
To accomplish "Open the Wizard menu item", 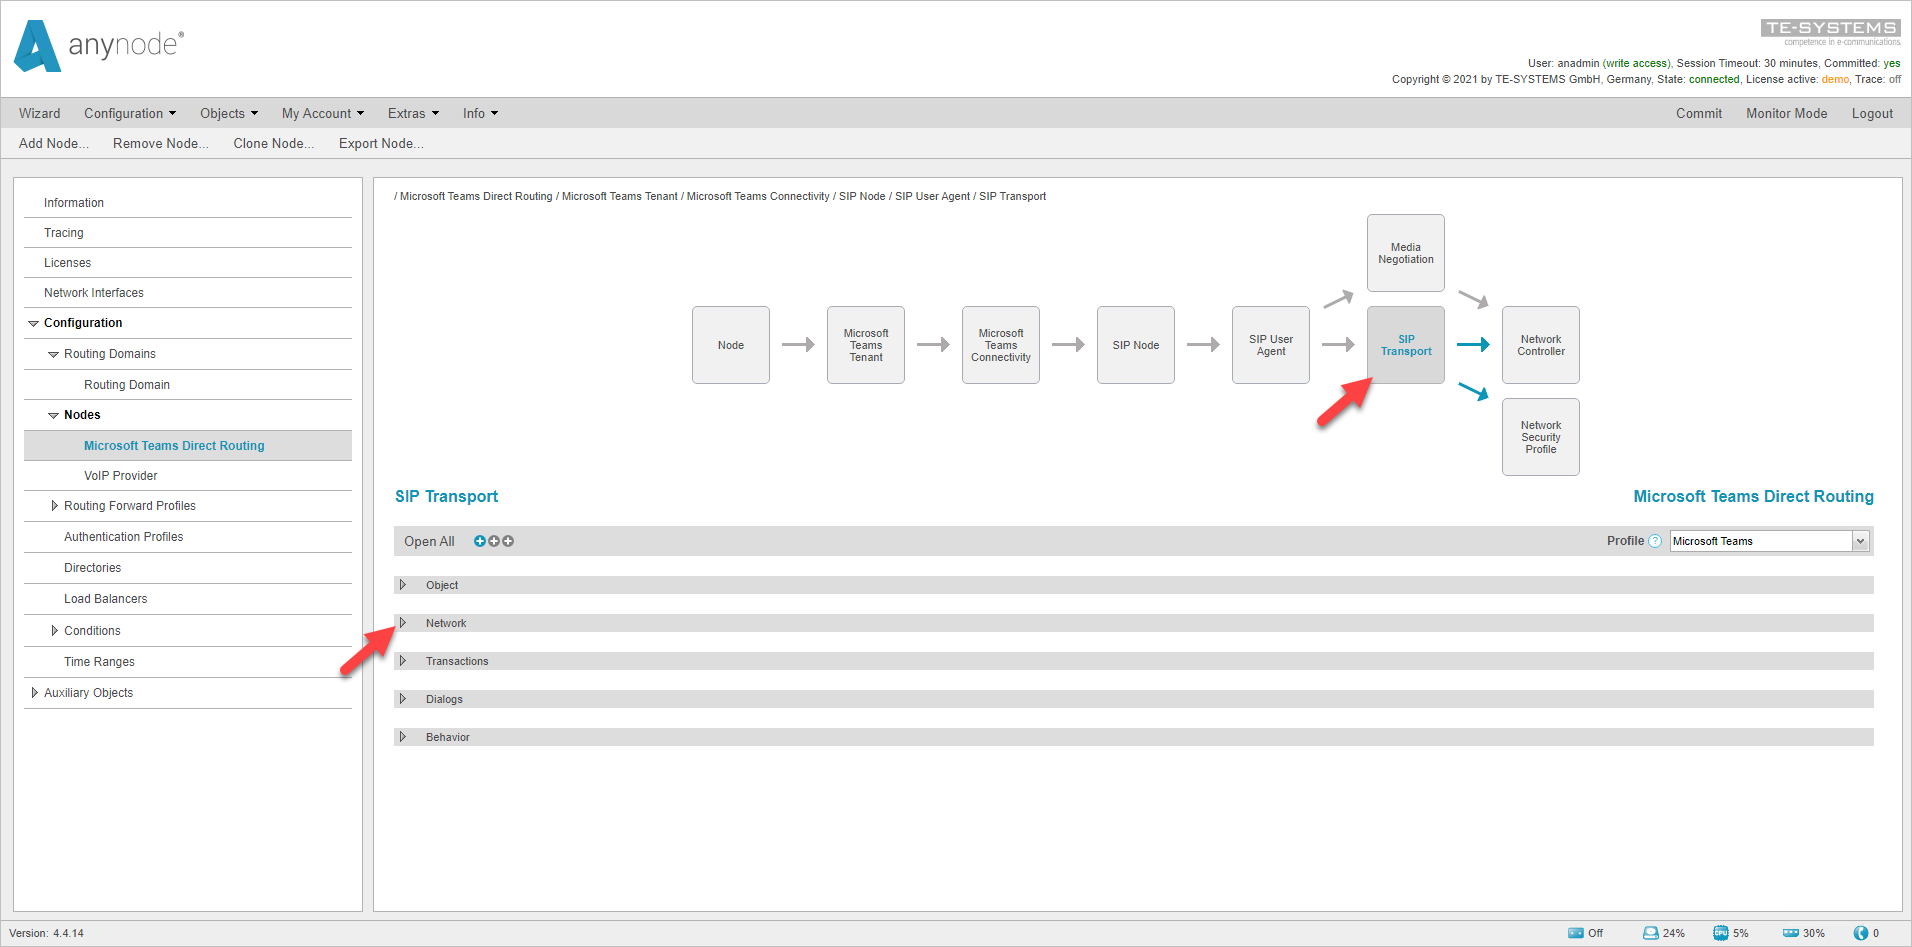I will (39, 113).
